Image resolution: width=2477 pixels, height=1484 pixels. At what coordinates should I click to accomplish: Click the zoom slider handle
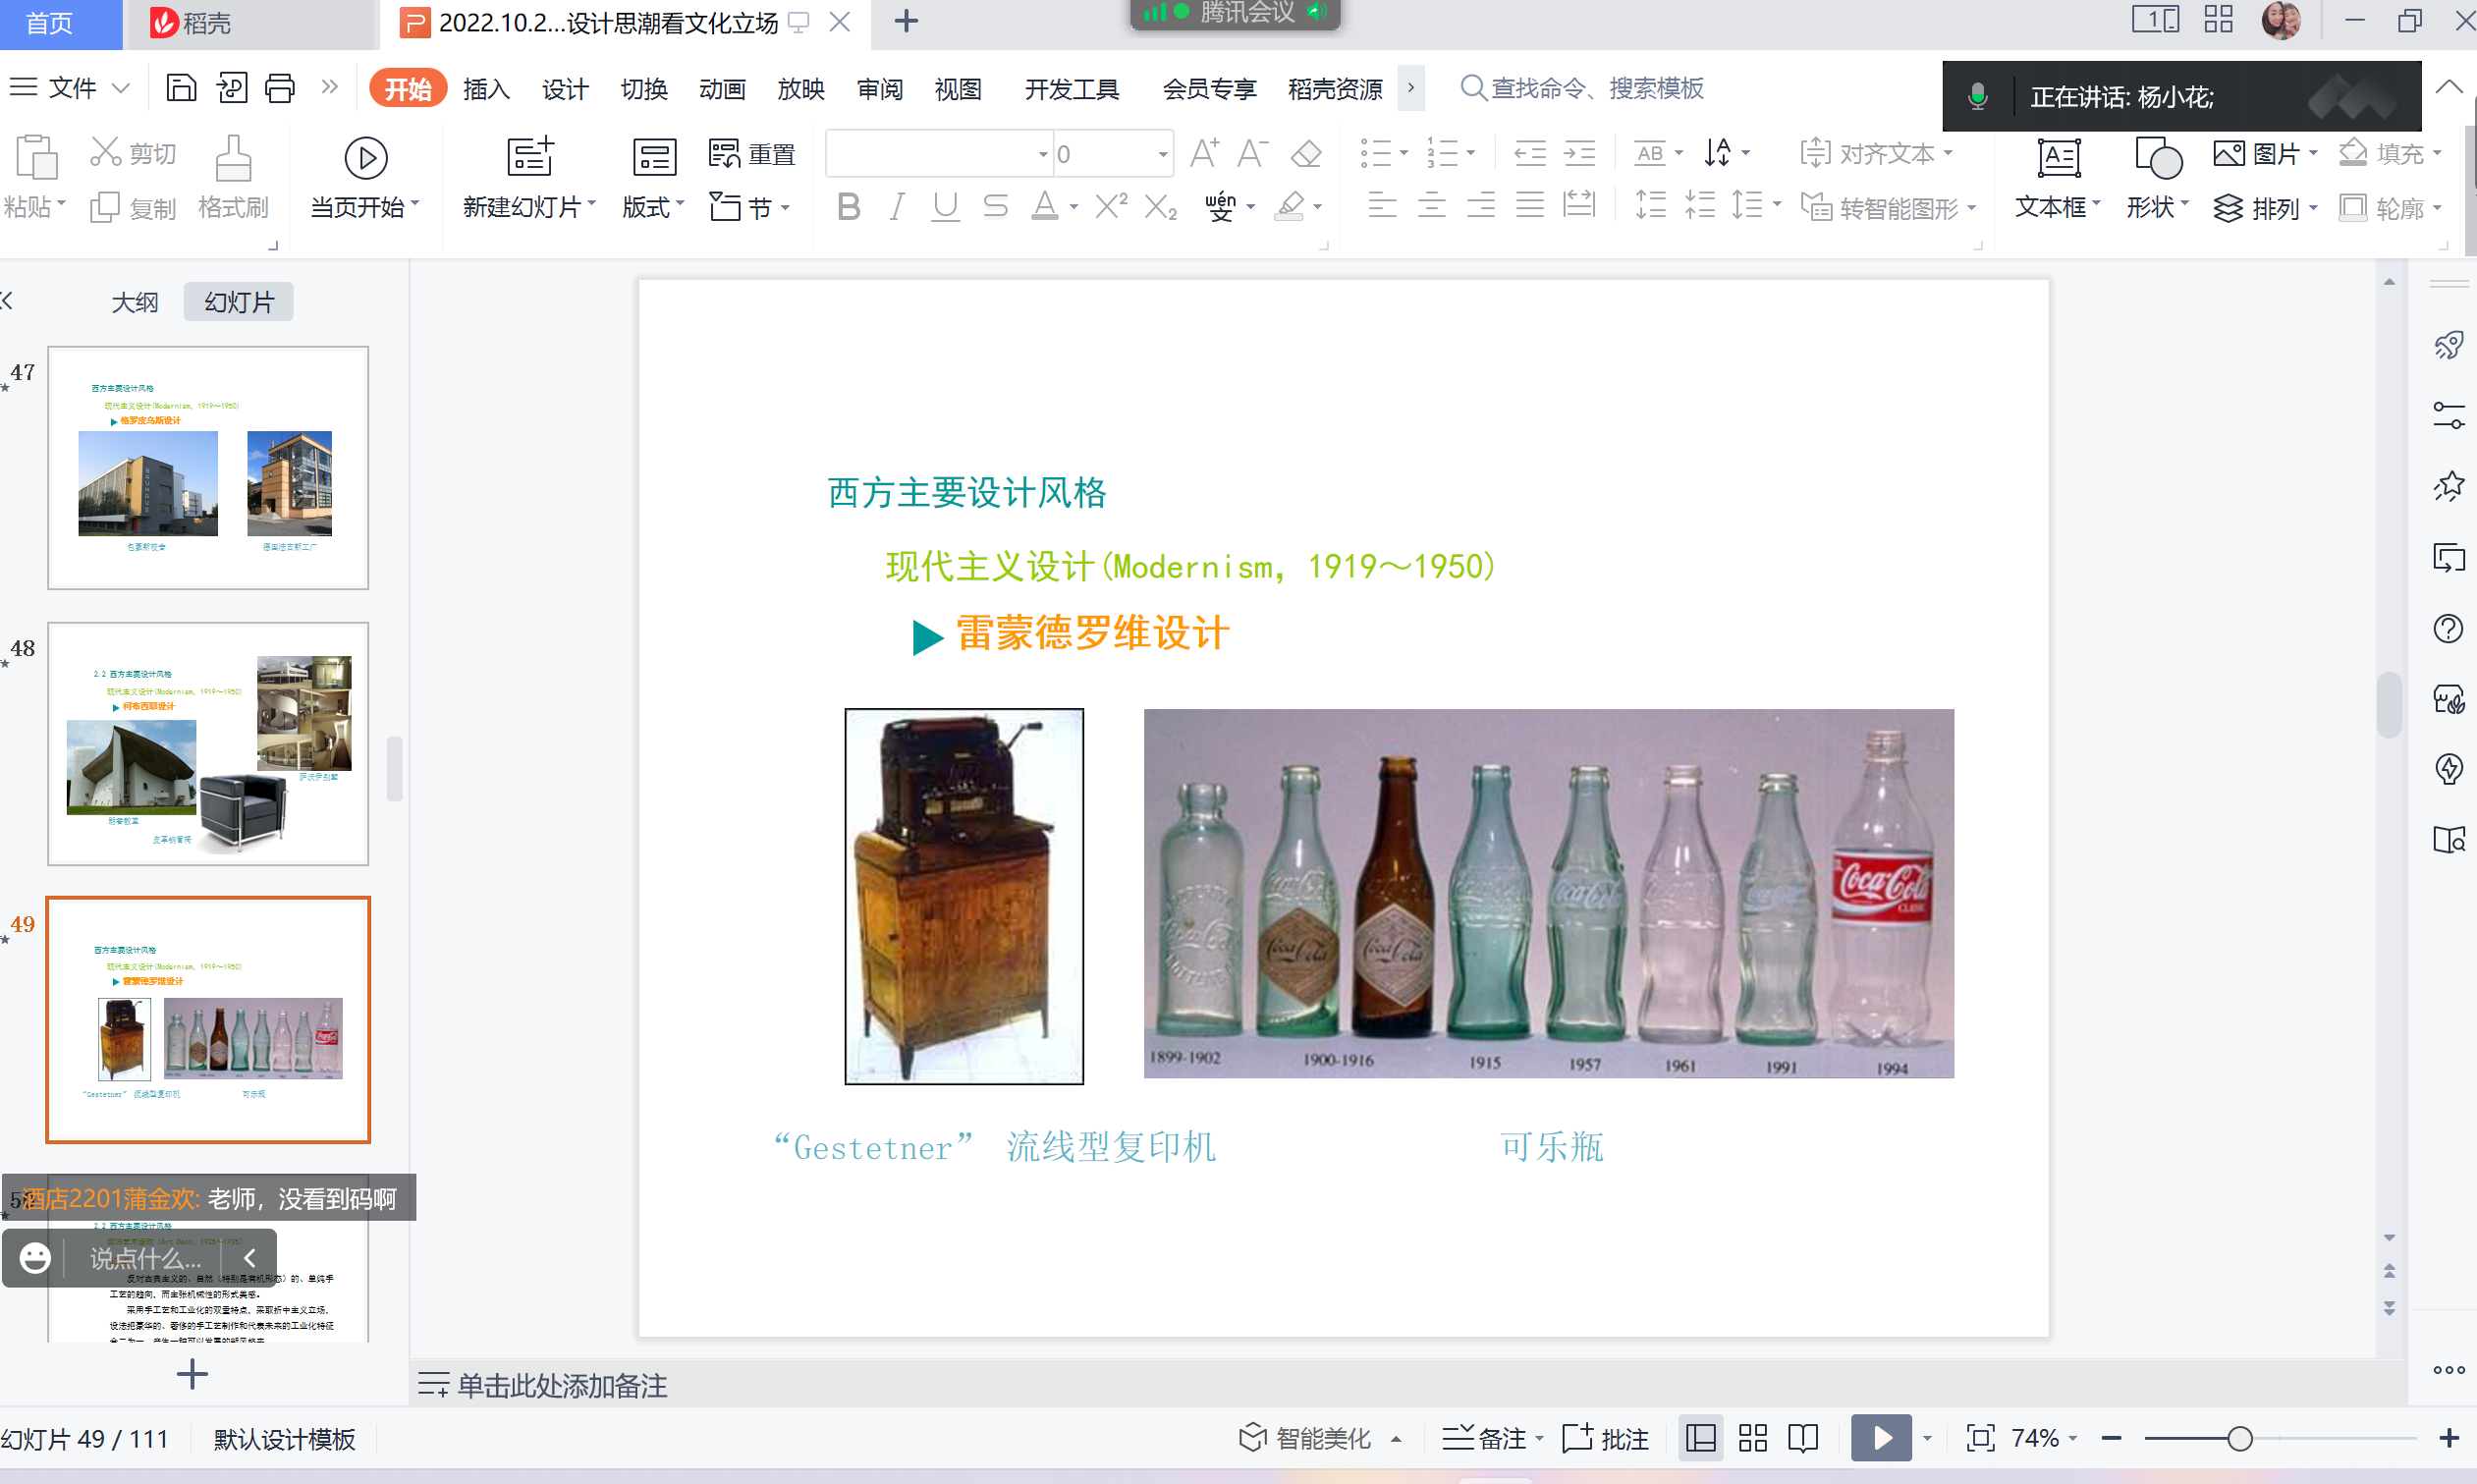[2239, 1438]
